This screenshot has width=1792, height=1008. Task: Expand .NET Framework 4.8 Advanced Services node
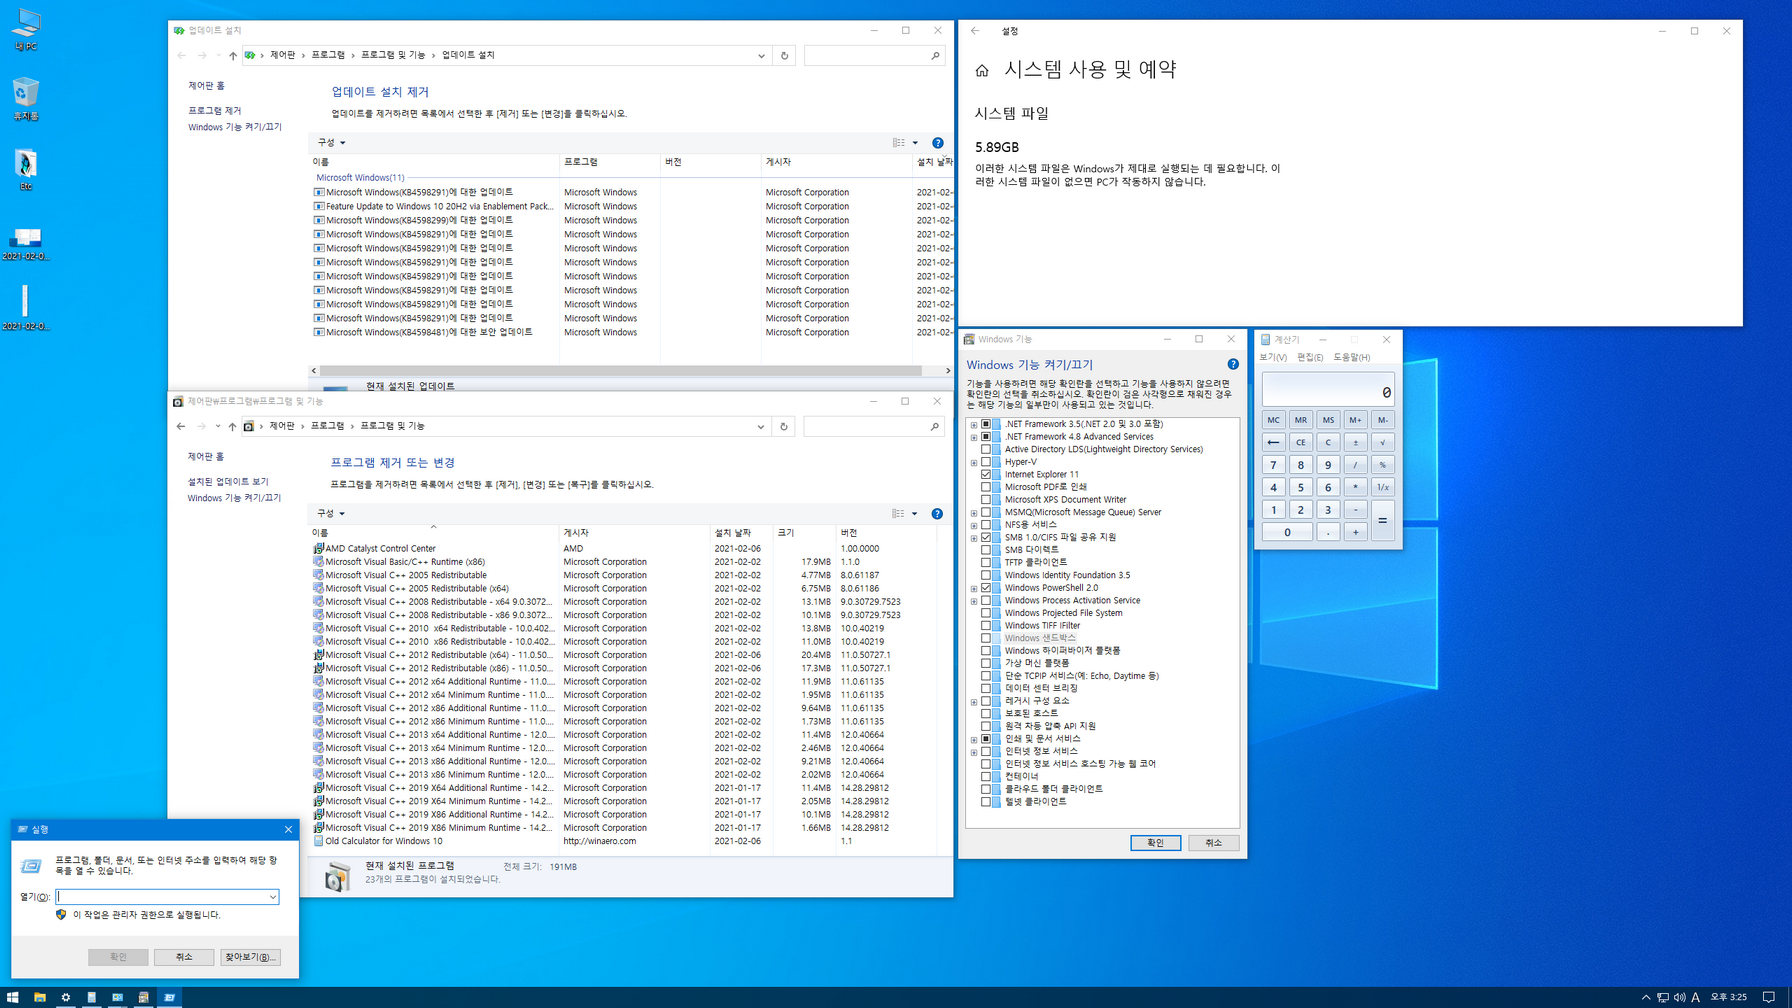974,437
